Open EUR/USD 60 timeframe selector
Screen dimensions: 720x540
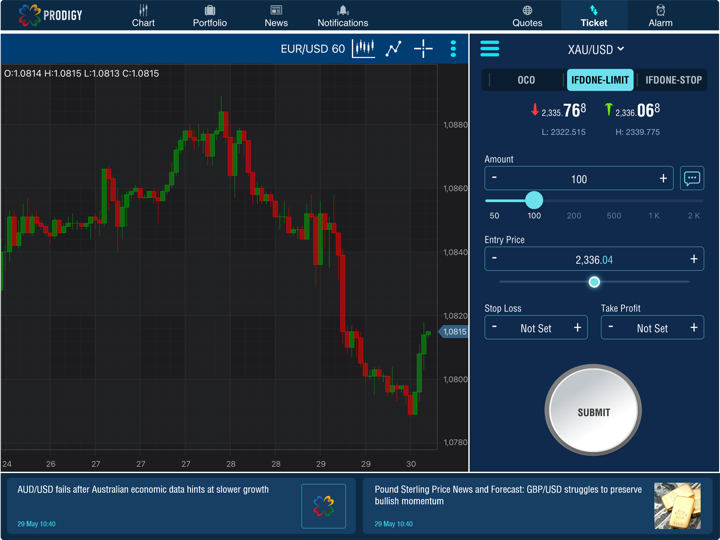coord(312,49)
